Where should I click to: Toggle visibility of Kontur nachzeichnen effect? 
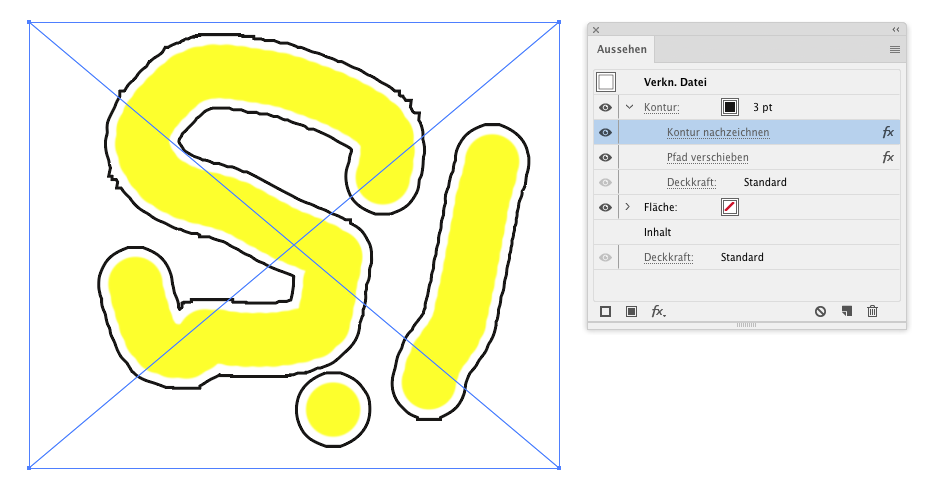606,132
